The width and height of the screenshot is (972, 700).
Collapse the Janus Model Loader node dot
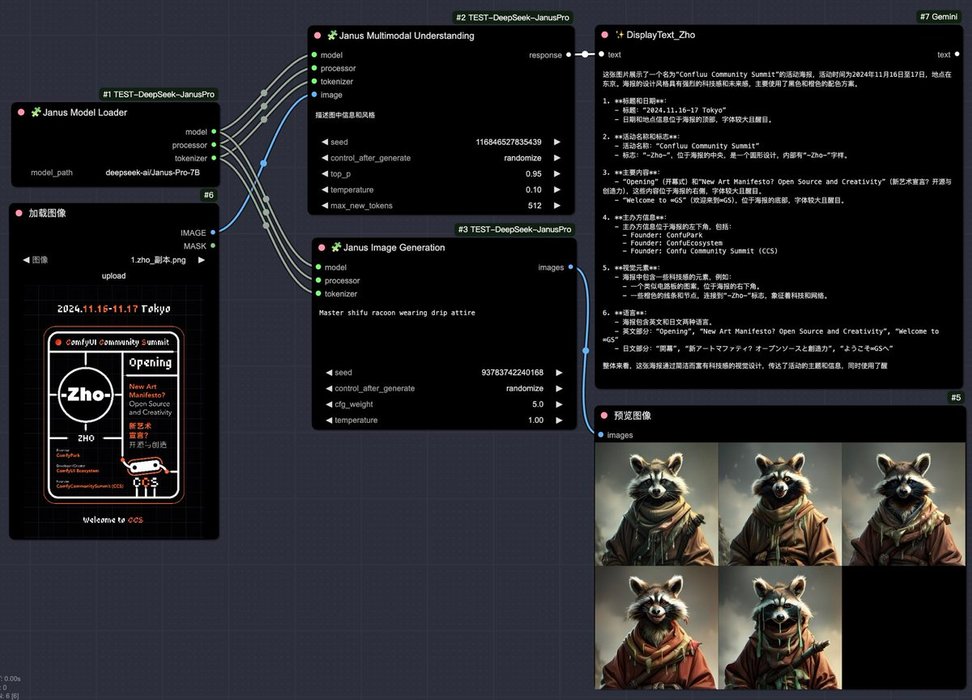(21, 113)
